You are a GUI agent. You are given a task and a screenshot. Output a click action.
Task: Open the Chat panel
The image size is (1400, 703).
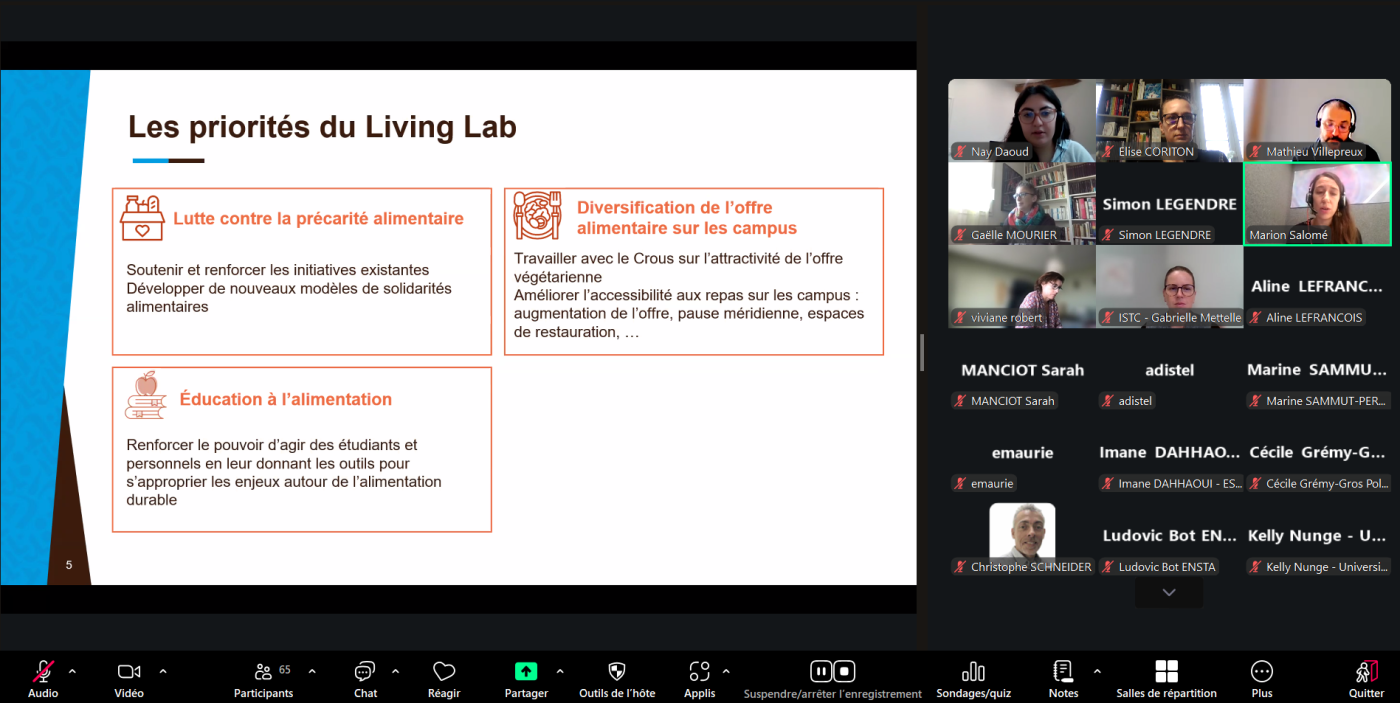click(x=365, y=672)
